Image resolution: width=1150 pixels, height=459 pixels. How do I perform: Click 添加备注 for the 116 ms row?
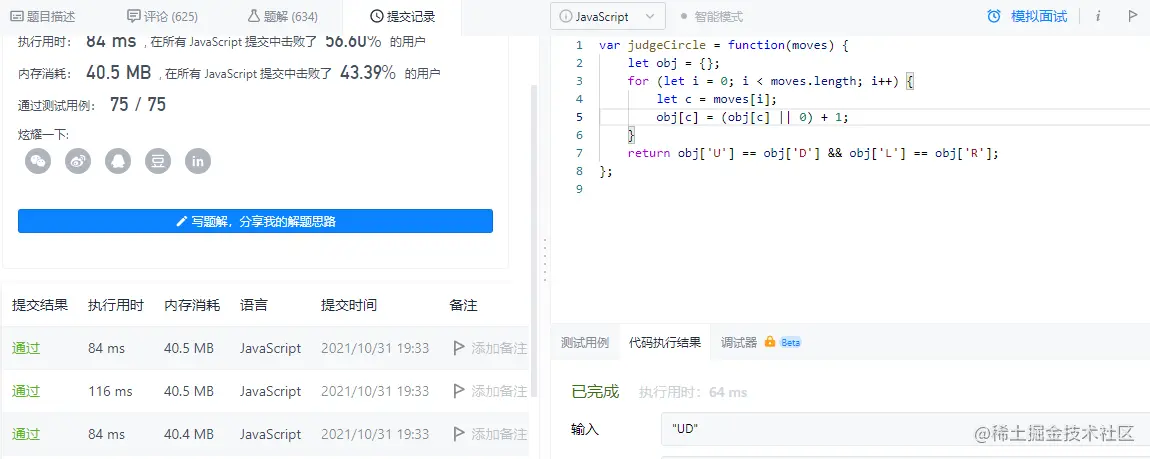[x=499, y=391]
